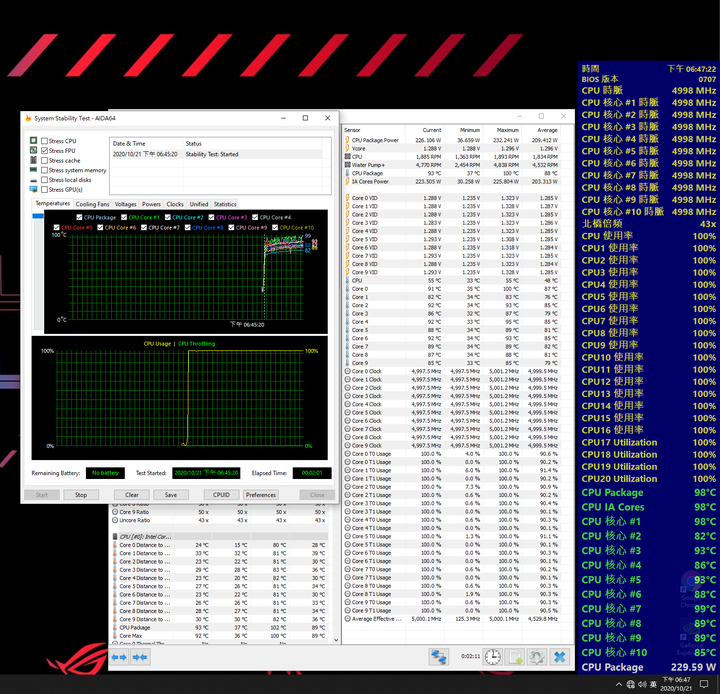Screen dimensions: 720x694
Task: Enable the Stress CPU checkbox
Action: [45, 141]
